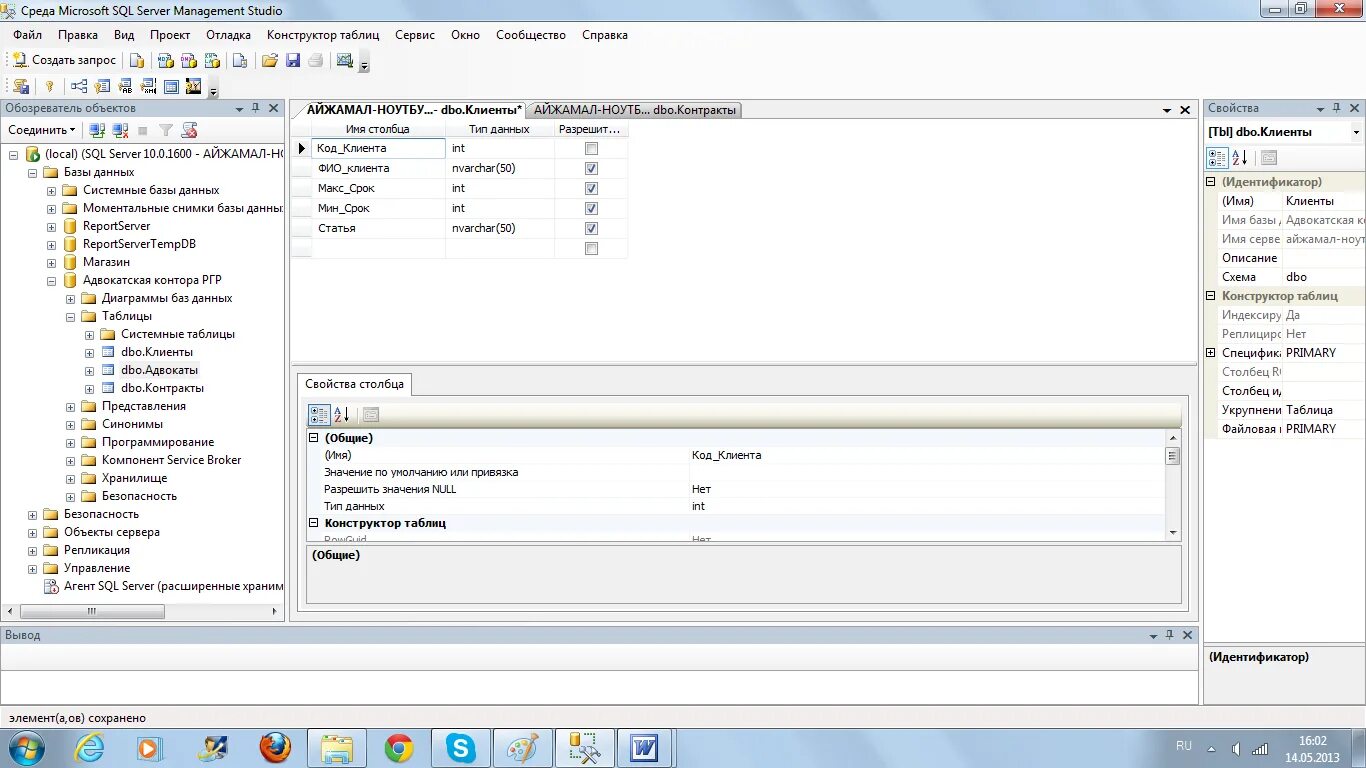Save the table with floppy disk icon
The image size is (1366, 768).
point(293,60)
